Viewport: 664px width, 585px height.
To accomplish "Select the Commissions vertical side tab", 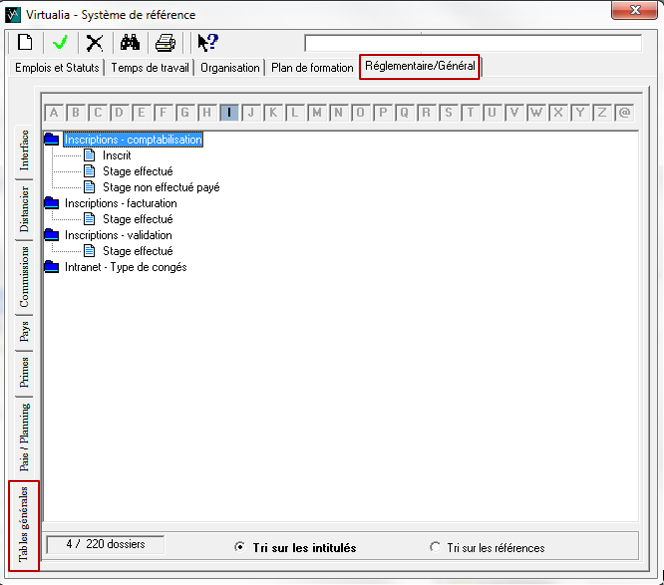I will [x=24, y=276].
